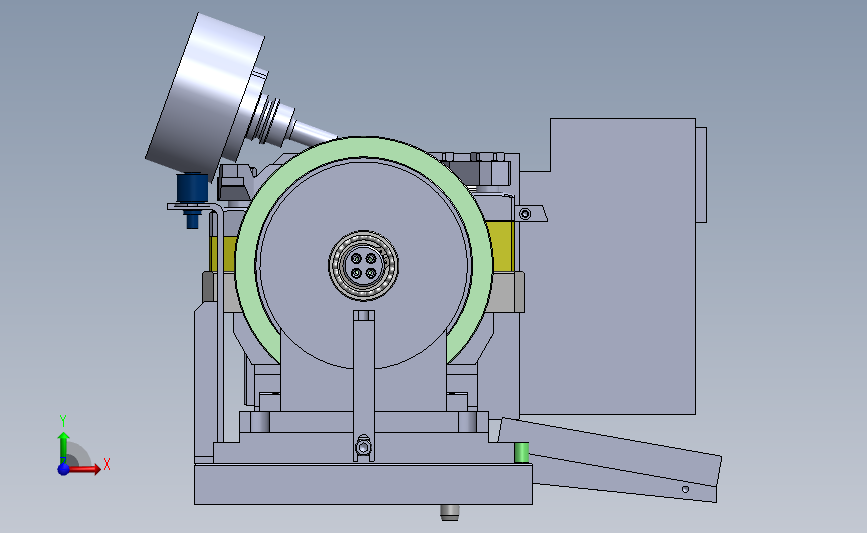Select the gray band on the frame's right side
867x533 pixels.
[507, 292]
